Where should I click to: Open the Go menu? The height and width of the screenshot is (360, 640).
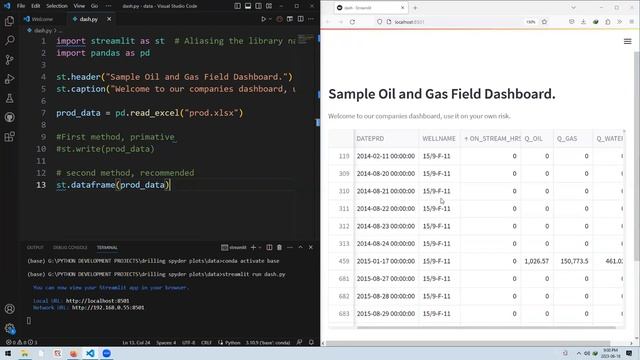(94, 6)
